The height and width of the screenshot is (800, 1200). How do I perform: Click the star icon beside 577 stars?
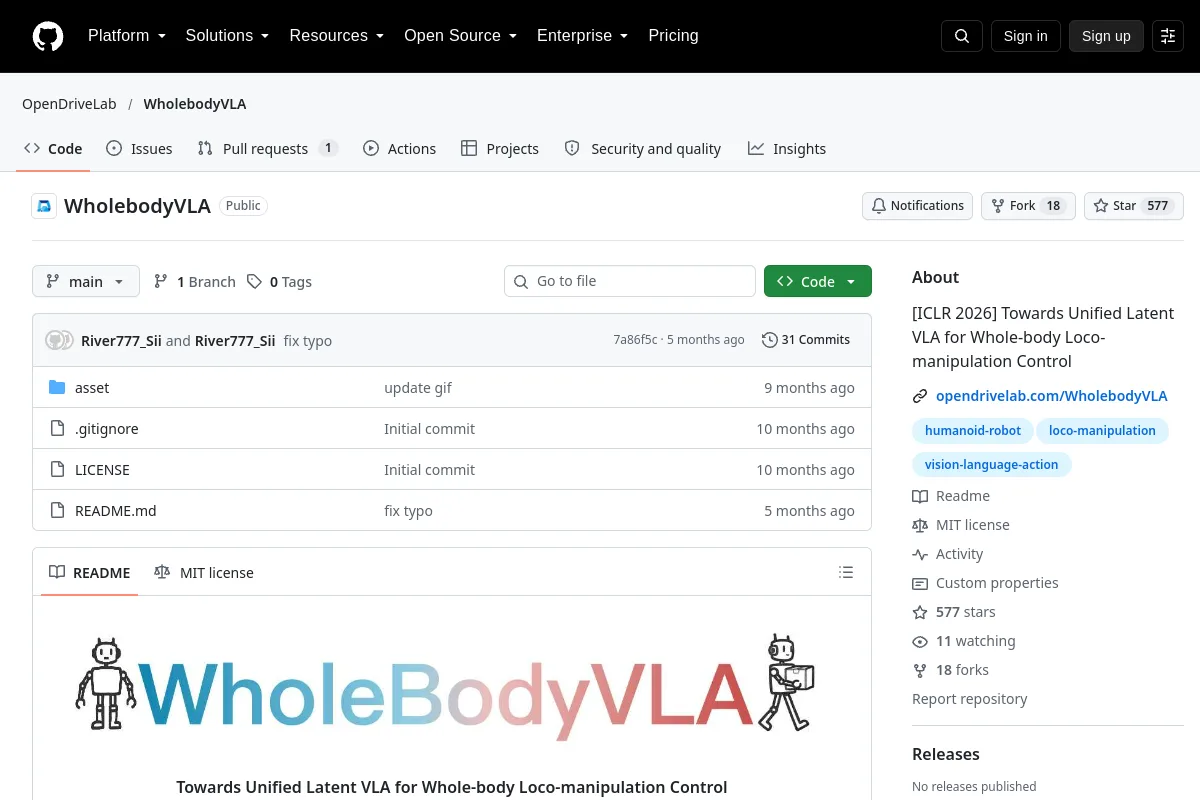pyautogui.click(x=920, y=613)
